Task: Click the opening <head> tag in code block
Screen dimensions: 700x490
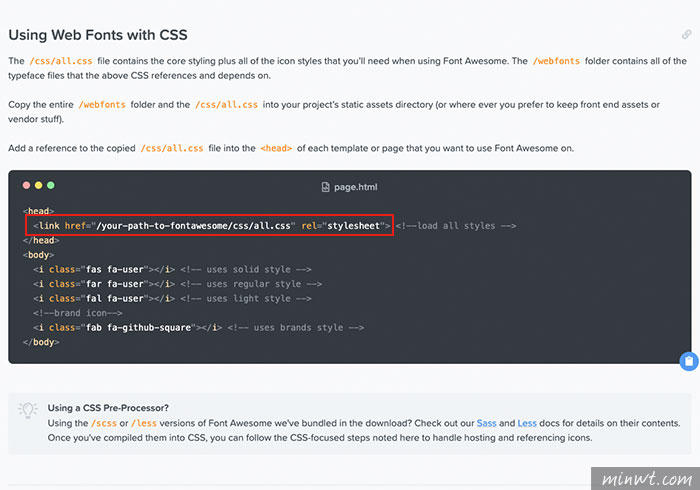Action: tap(38, 211)
